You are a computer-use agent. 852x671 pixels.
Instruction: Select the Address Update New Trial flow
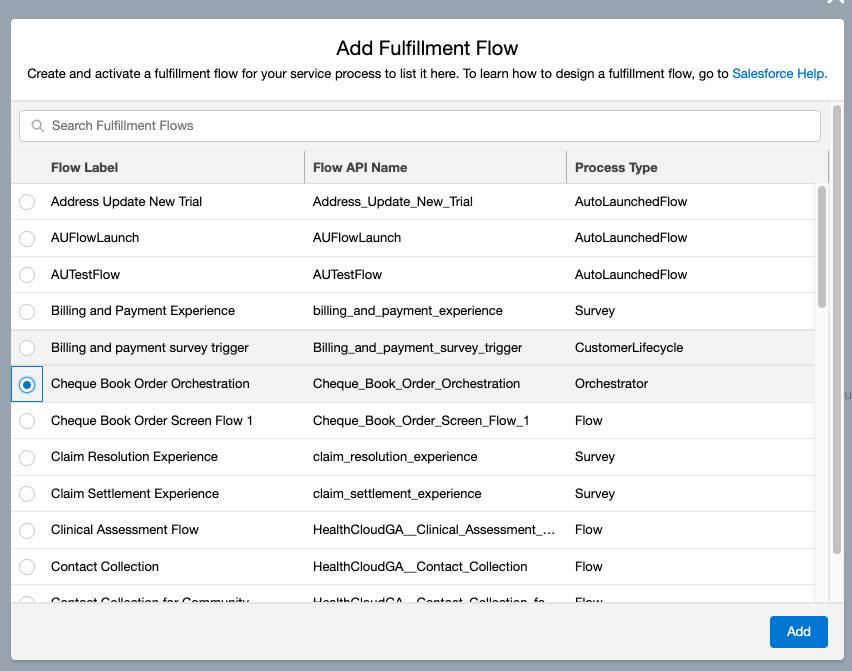coord(27,201)
